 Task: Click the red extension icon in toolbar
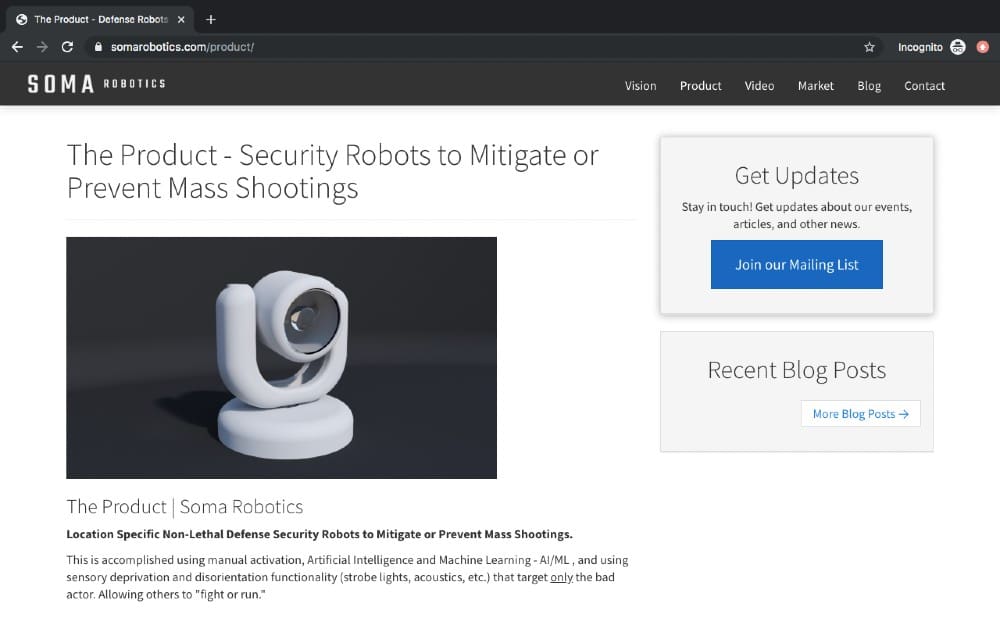[x=982, y=47]
